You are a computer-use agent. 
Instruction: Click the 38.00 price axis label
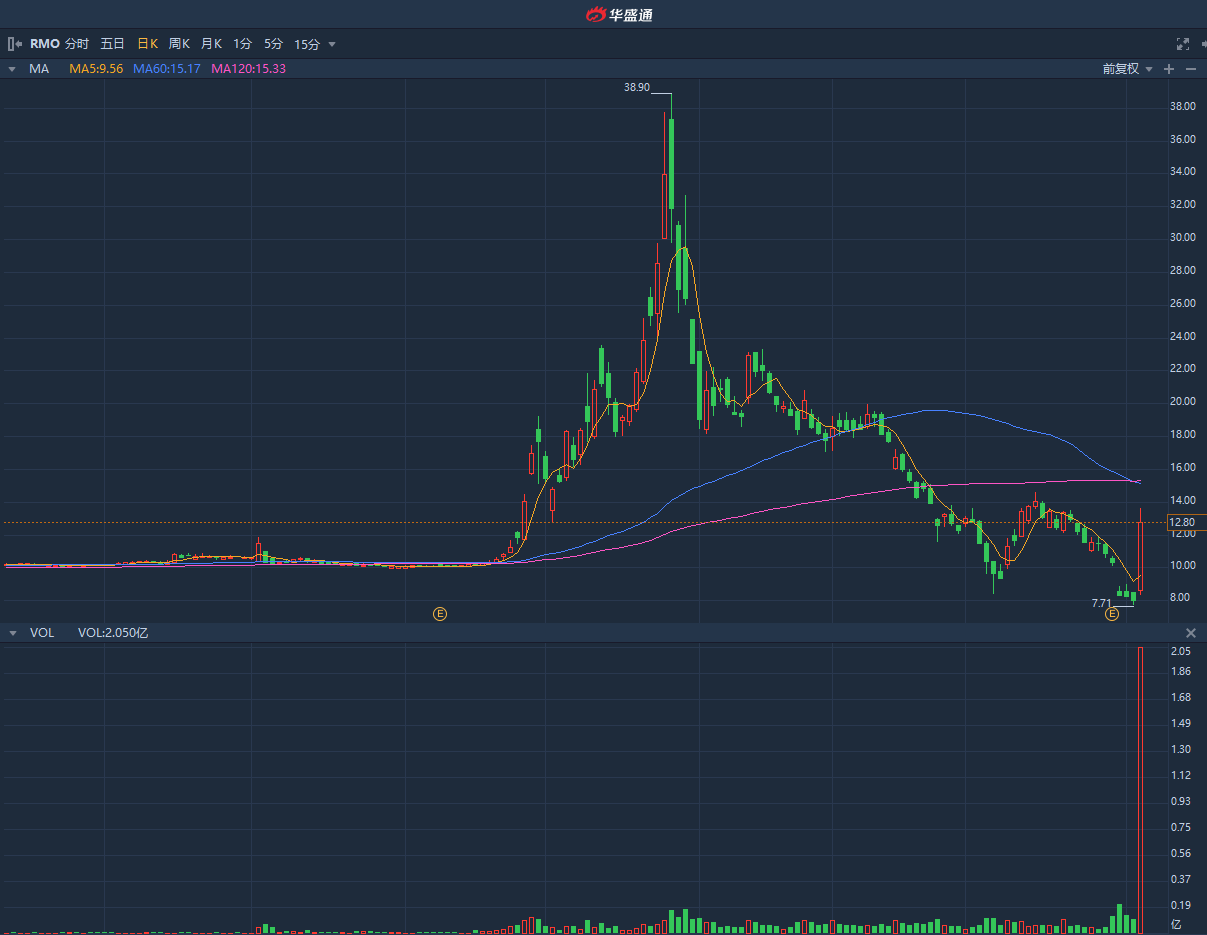coord(1183,106)
